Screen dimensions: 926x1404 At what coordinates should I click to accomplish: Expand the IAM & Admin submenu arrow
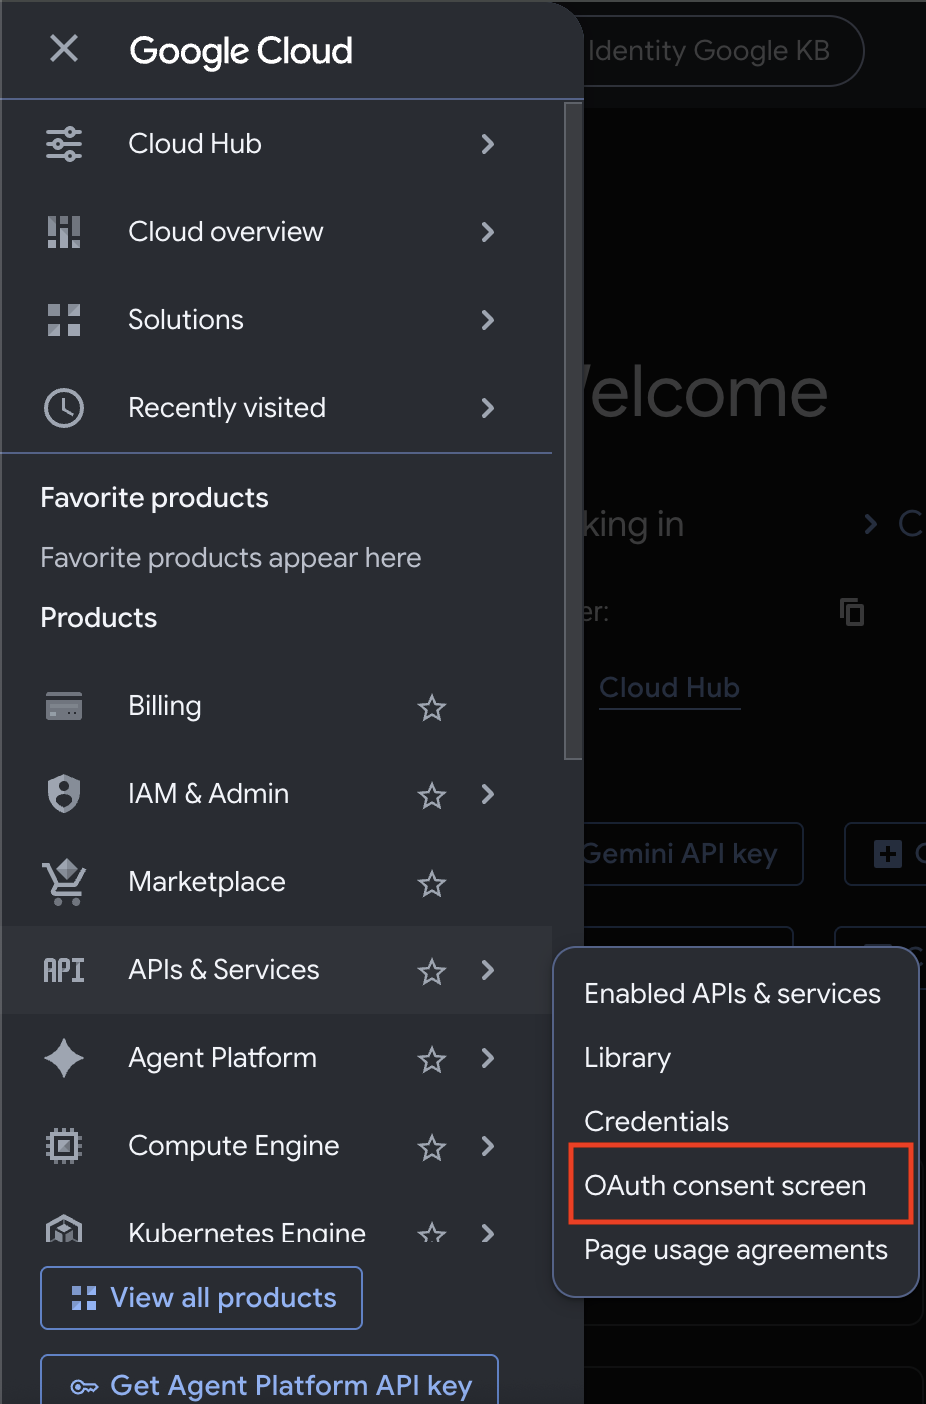488,794
